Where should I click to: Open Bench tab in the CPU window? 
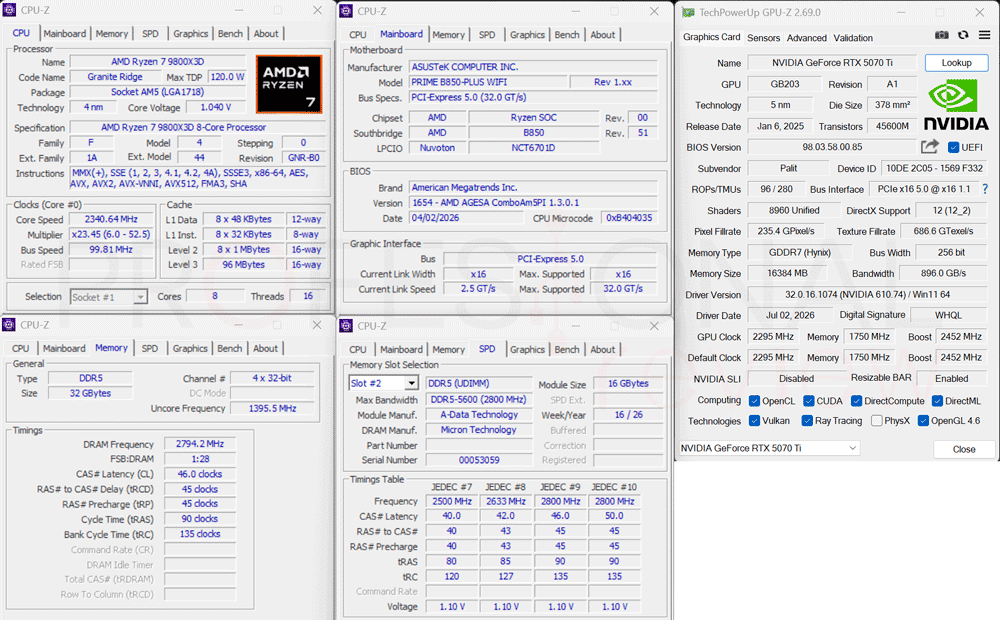point(230,34)
